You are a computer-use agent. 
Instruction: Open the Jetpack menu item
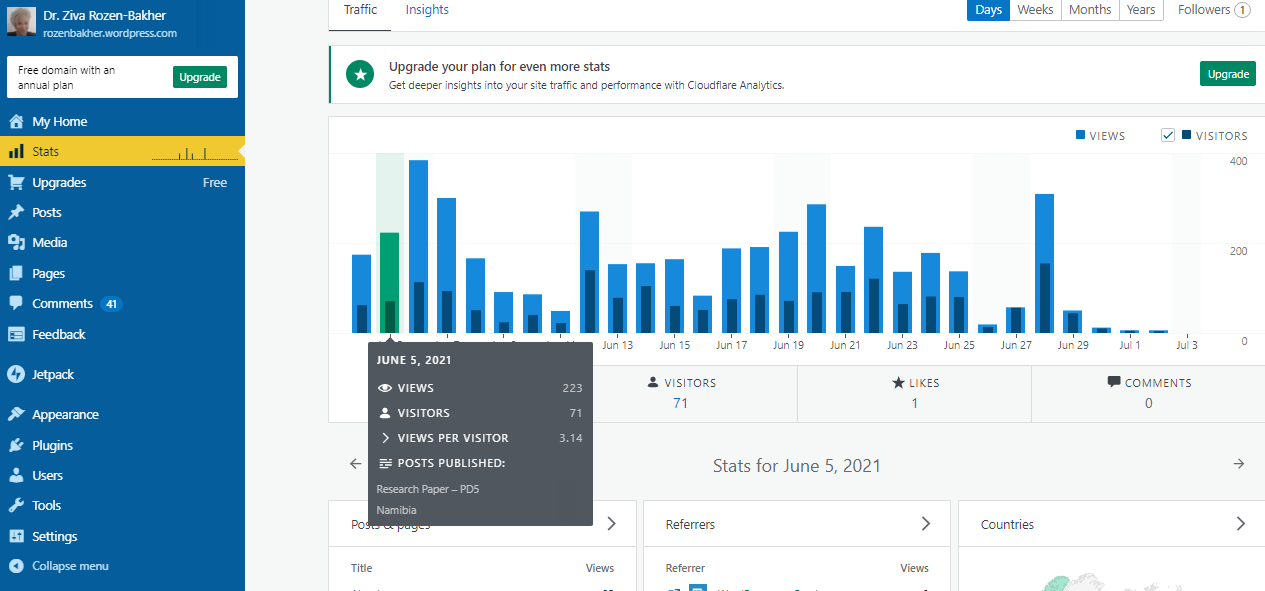pos(122,374)
